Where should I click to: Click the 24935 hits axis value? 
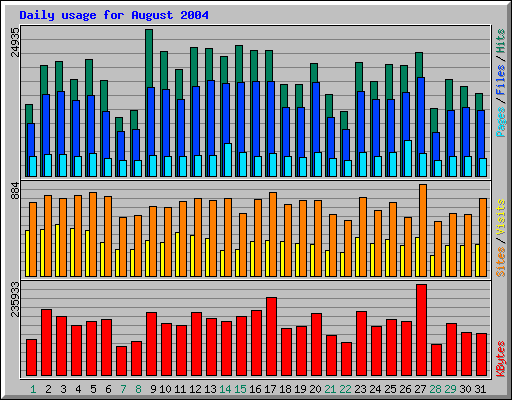pos(15,42)
